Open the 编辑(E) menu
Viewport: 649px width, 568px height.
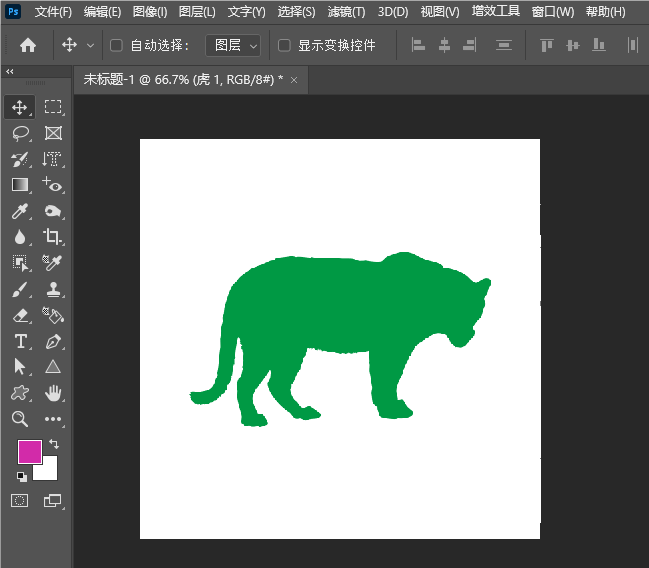coord(102,12)
